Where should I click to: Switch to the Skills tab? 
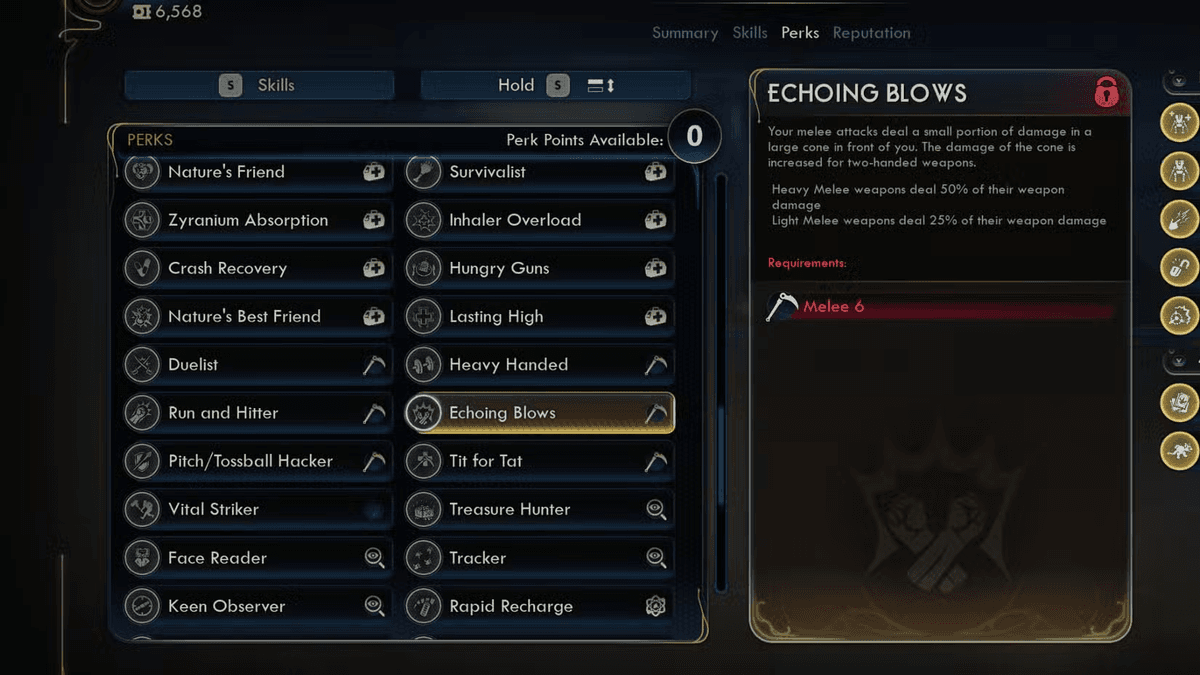click(750, 33)
